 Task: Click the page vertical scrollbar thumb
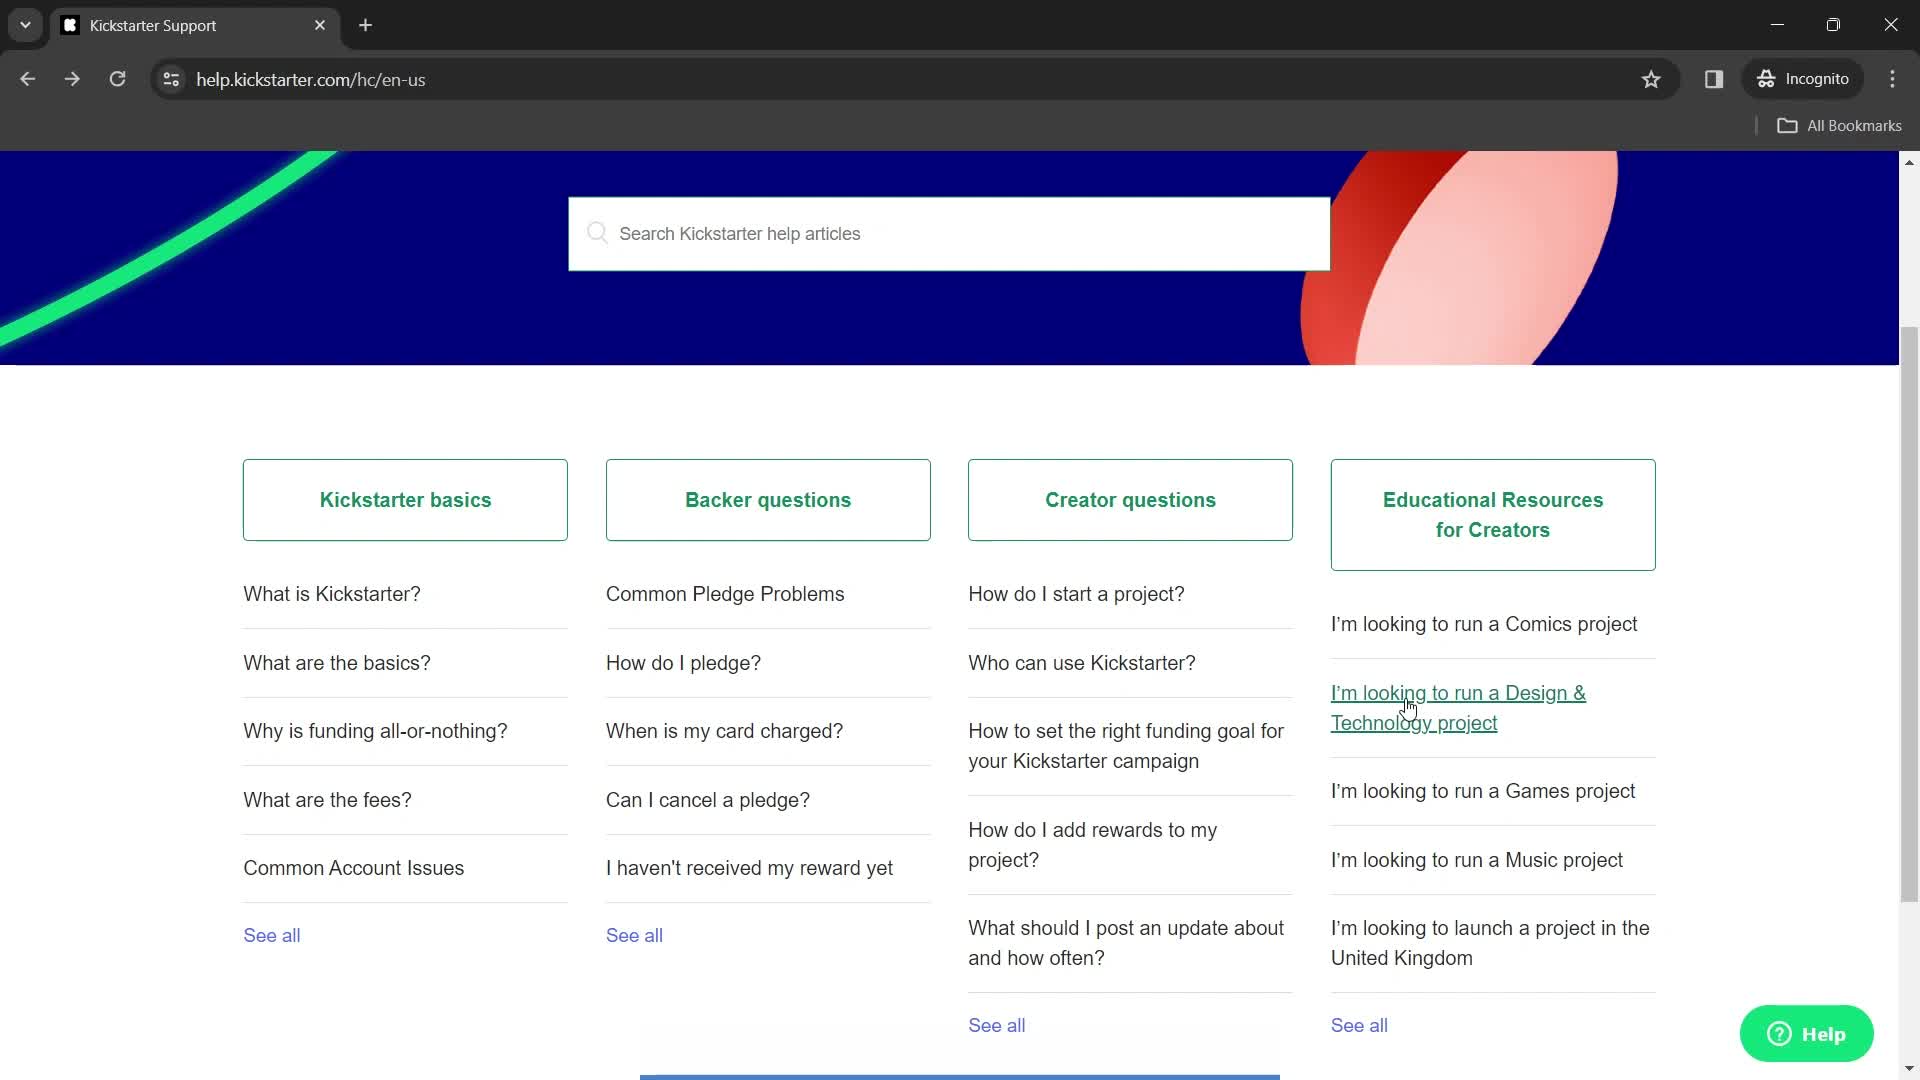pos(1909,614)
